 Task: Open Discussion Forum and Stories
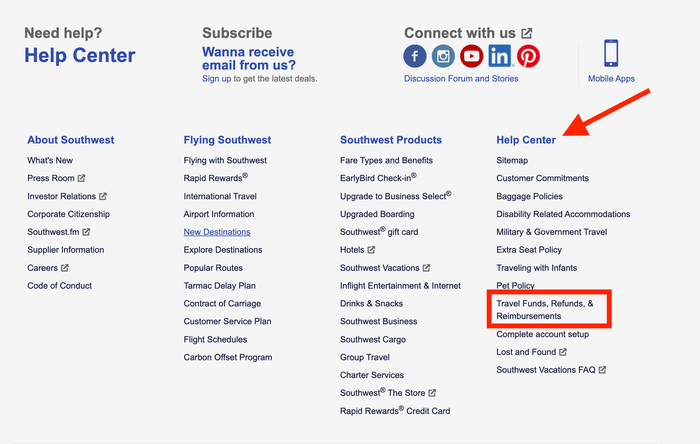pyautogui.click(x=461, y=79)
